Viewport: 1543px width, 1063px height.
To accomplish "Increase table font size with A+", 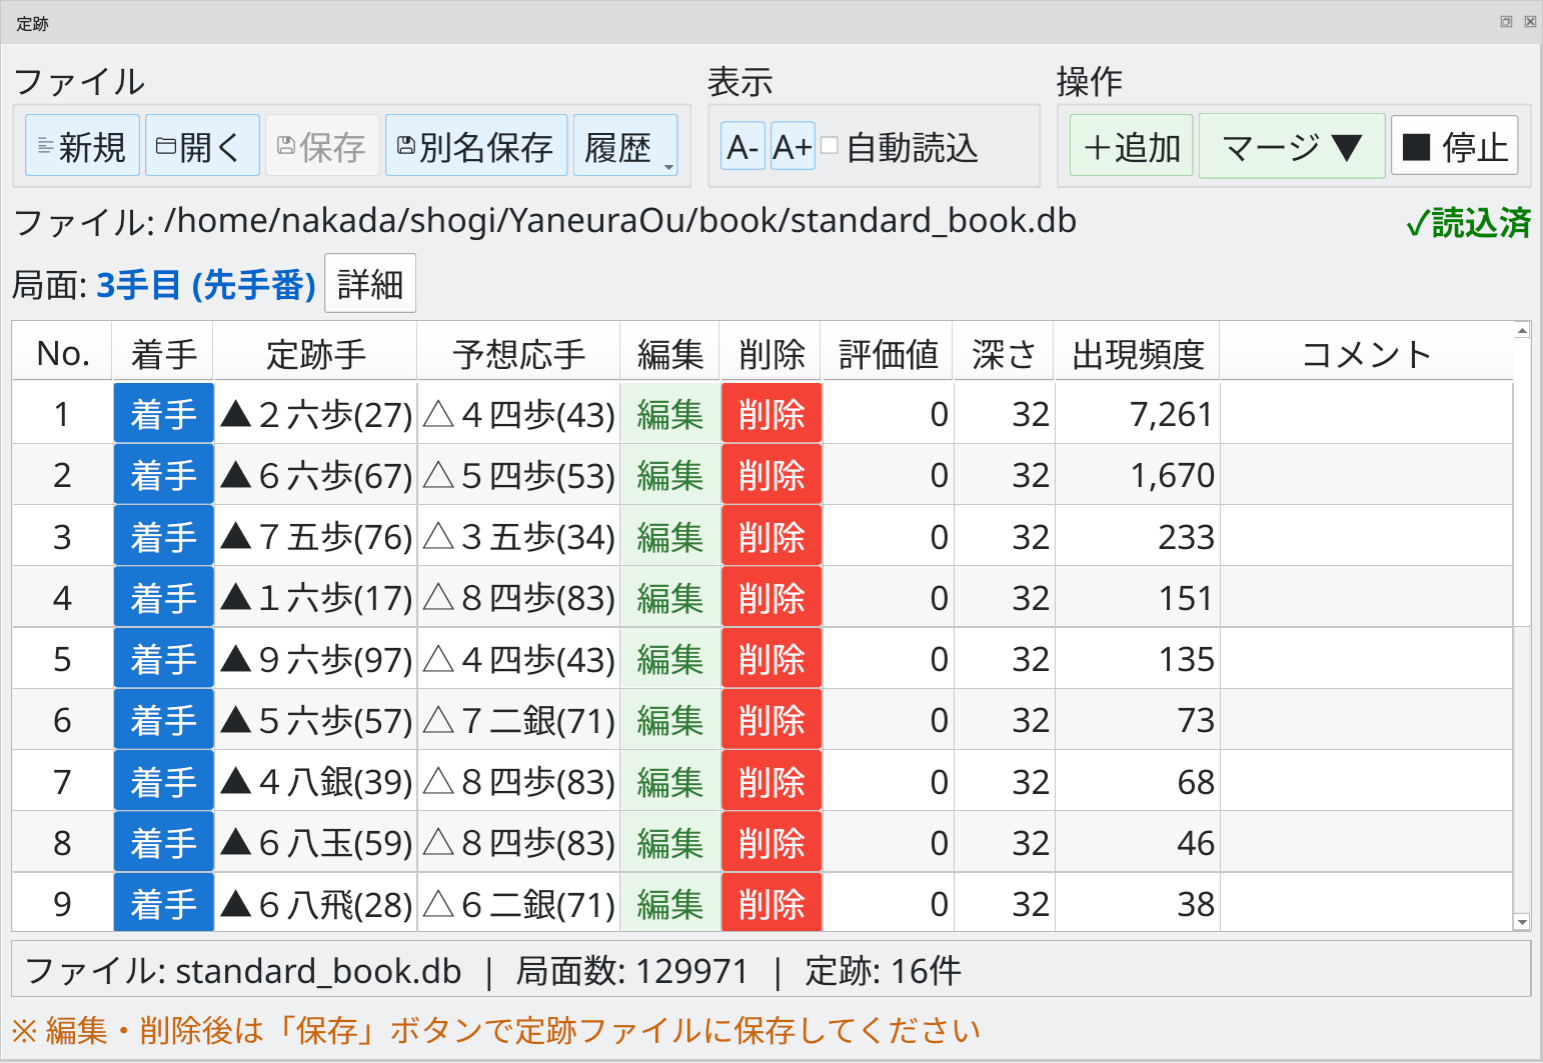I will click(791, 148).
